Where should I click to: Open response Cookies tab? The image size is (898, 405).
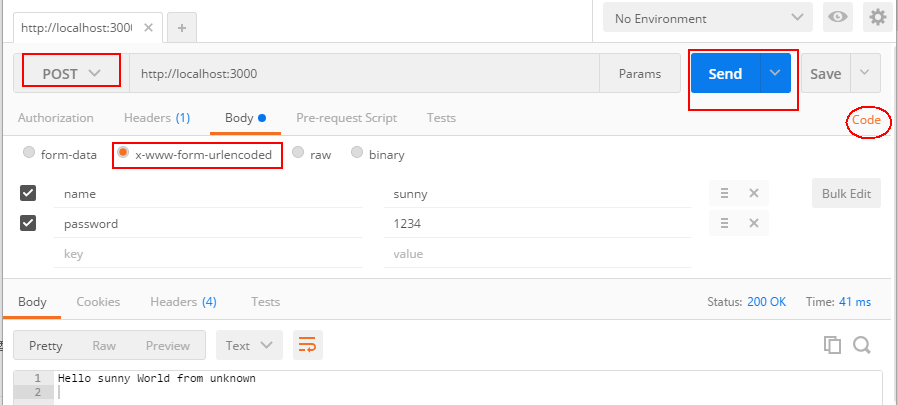point(98,301)
